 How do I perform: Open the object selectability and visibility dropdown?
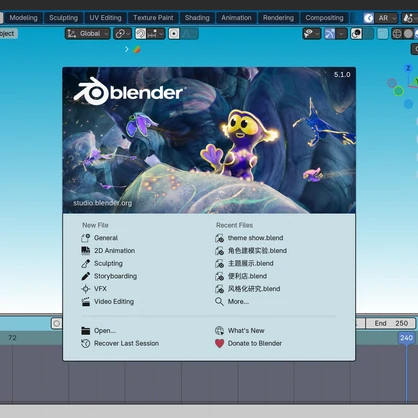click(x=311, y=34)
